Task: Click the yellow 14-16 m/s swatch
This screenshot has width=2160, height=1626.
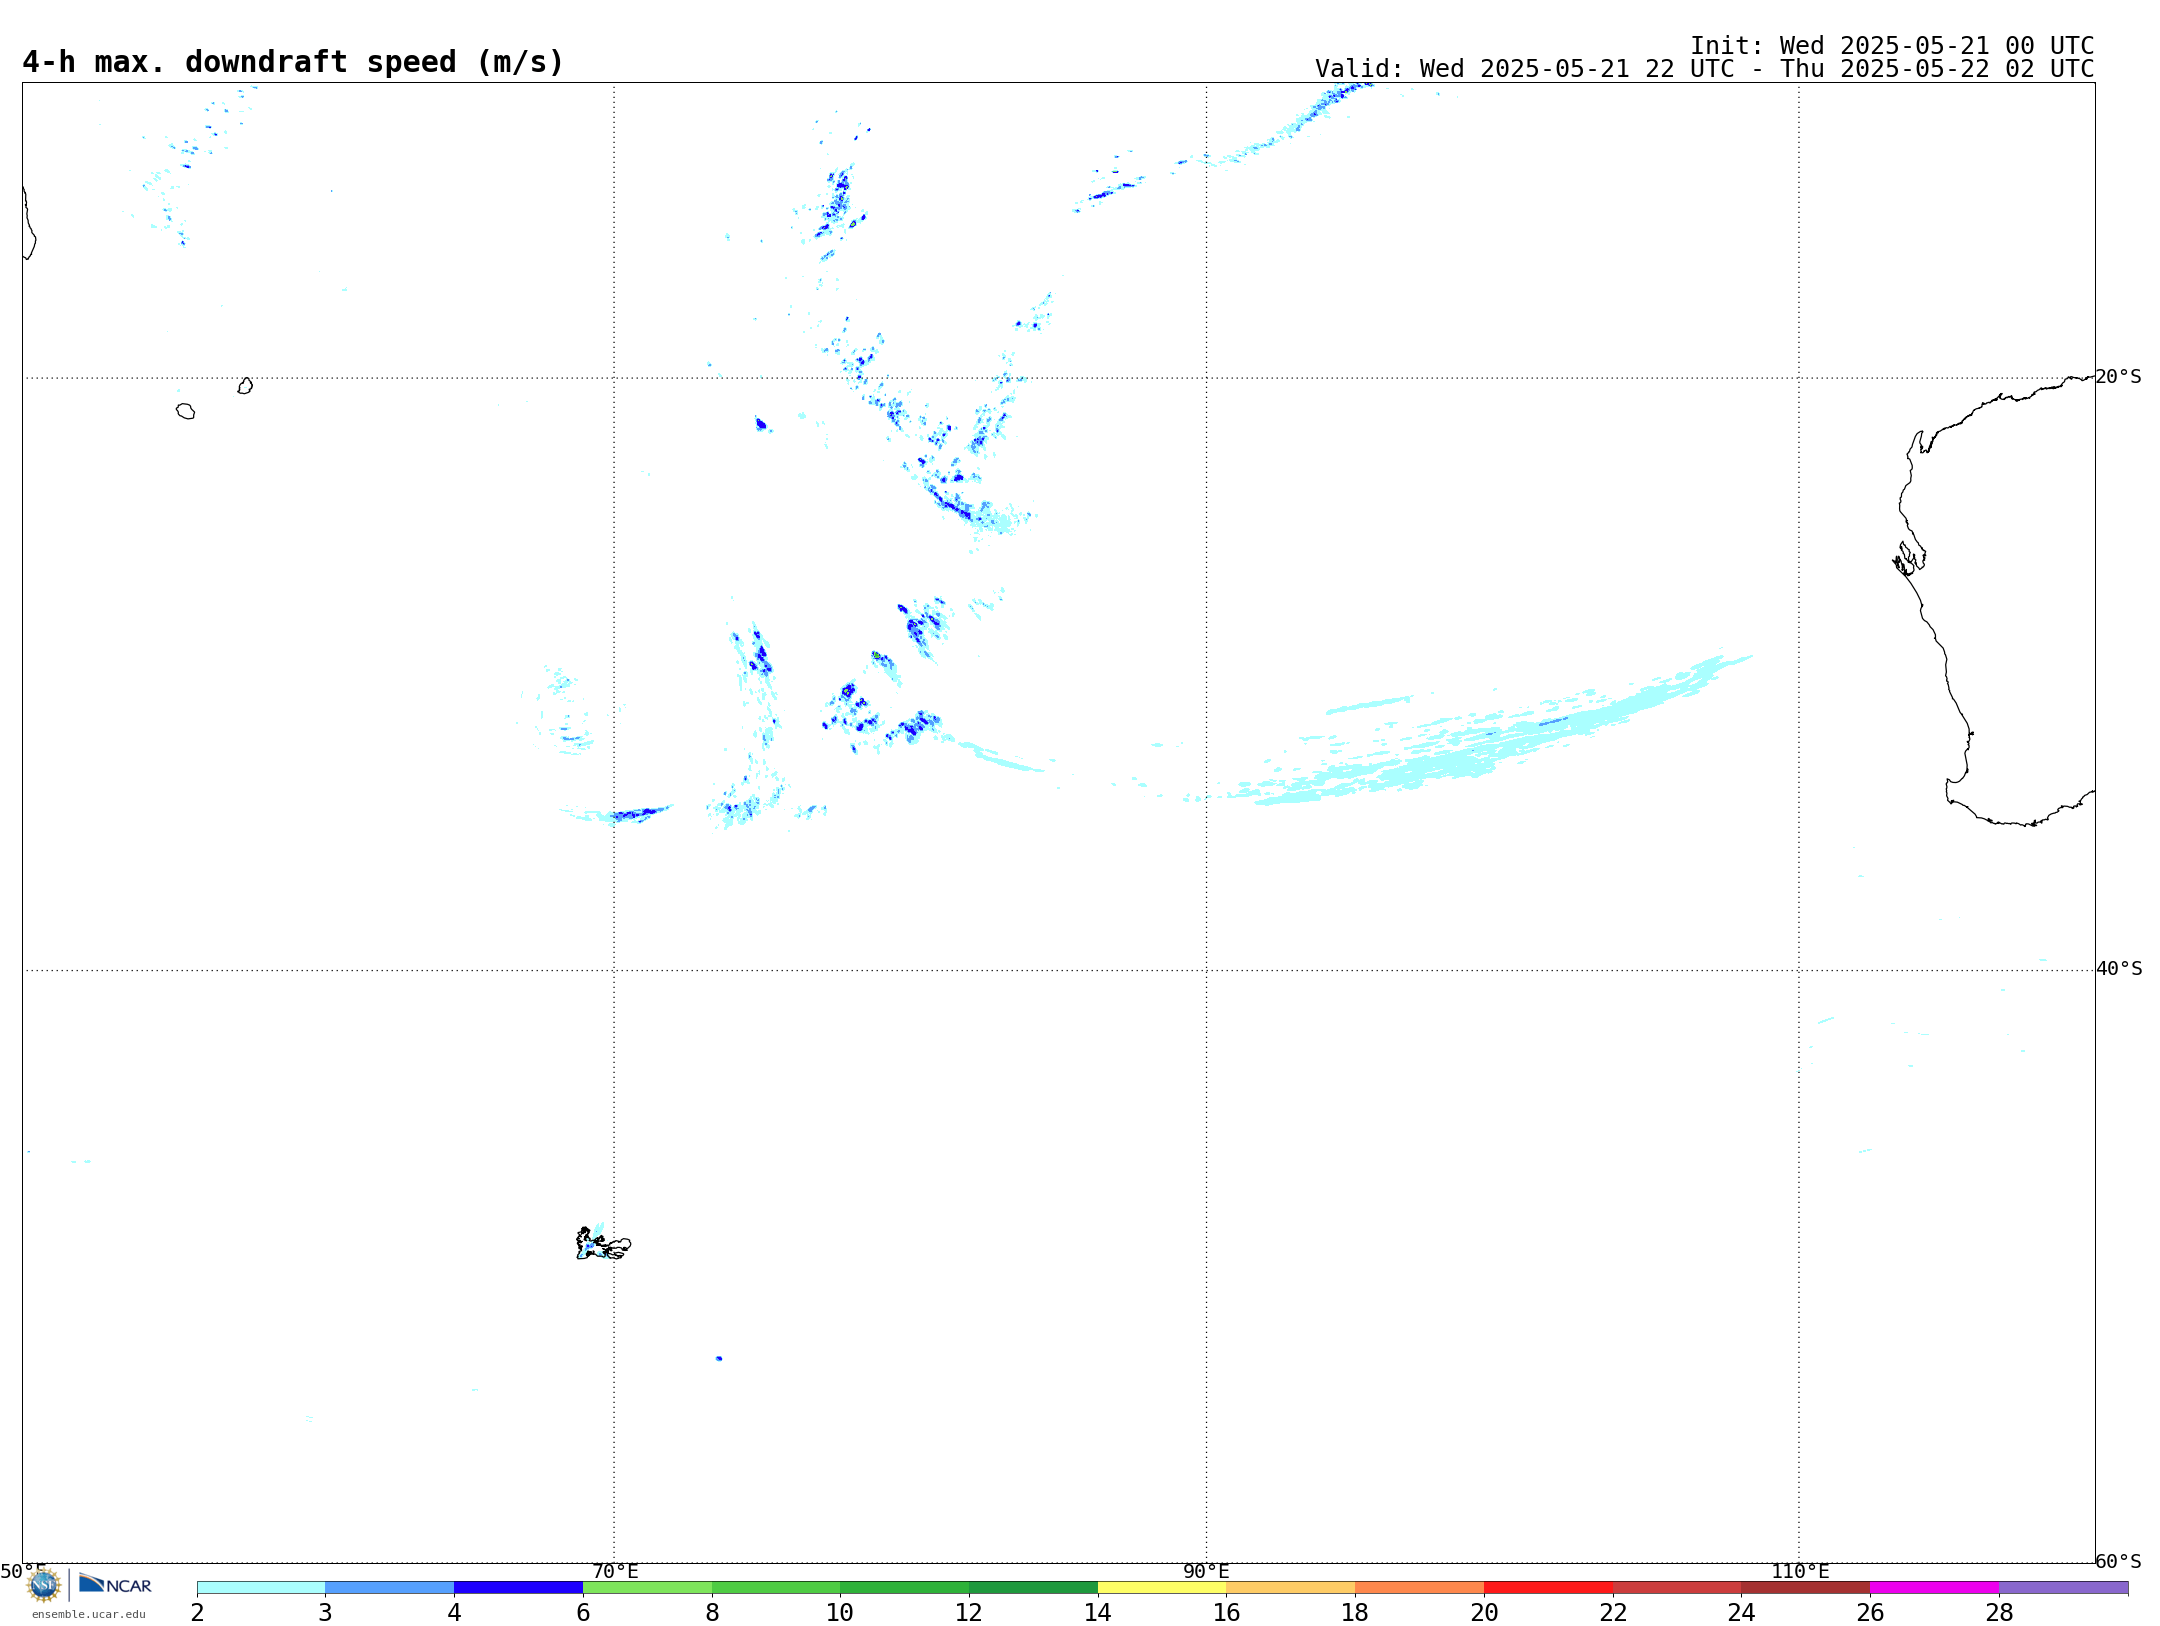Action: [1162, 1588]
